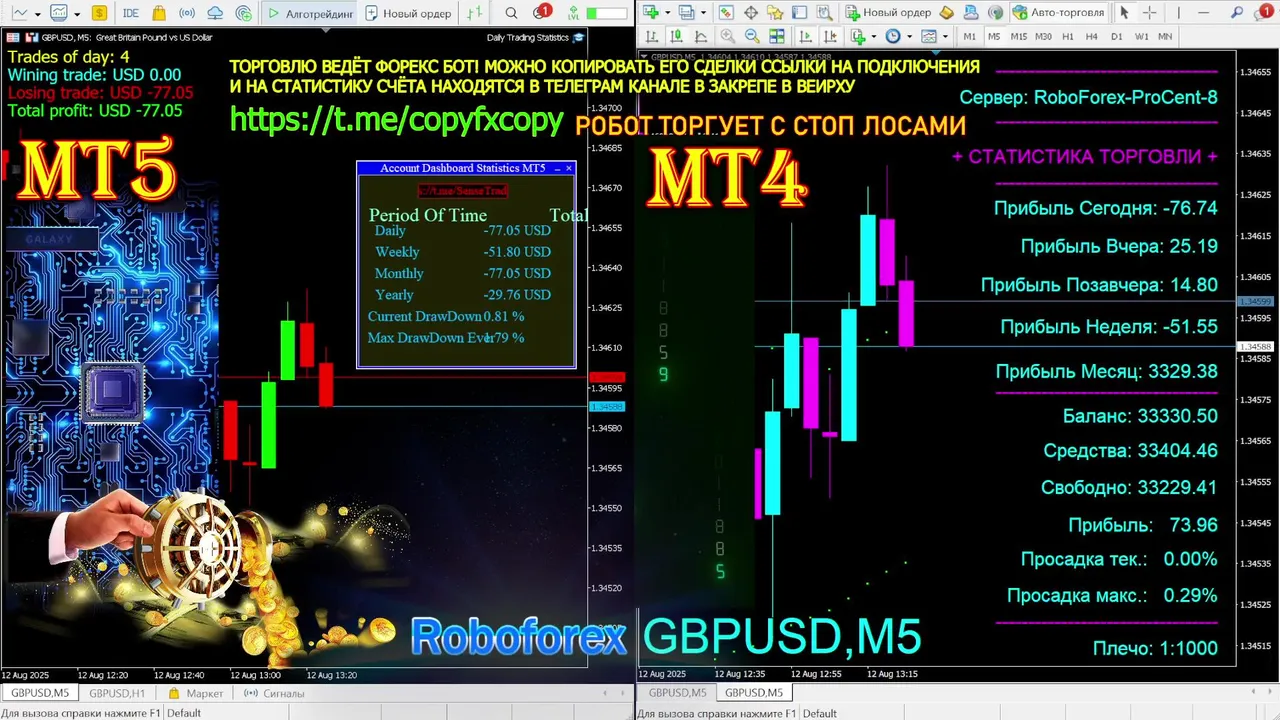Viewport: 1280px width, 720px height.
Task: Open the VPS cloud icon in MT5
Action: coord(215,13)
